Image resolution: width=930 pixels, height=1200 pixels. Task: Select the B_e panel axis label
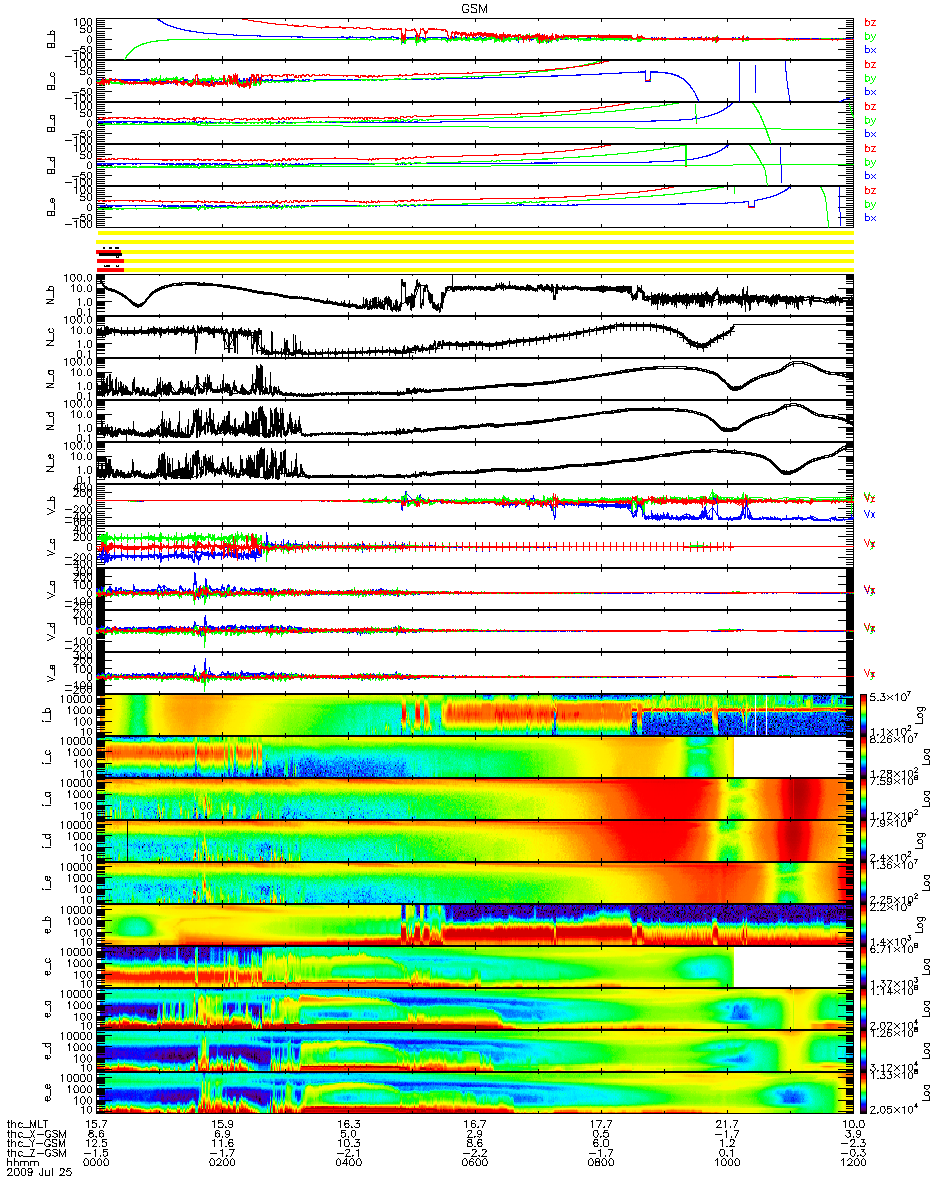[51, 206]
